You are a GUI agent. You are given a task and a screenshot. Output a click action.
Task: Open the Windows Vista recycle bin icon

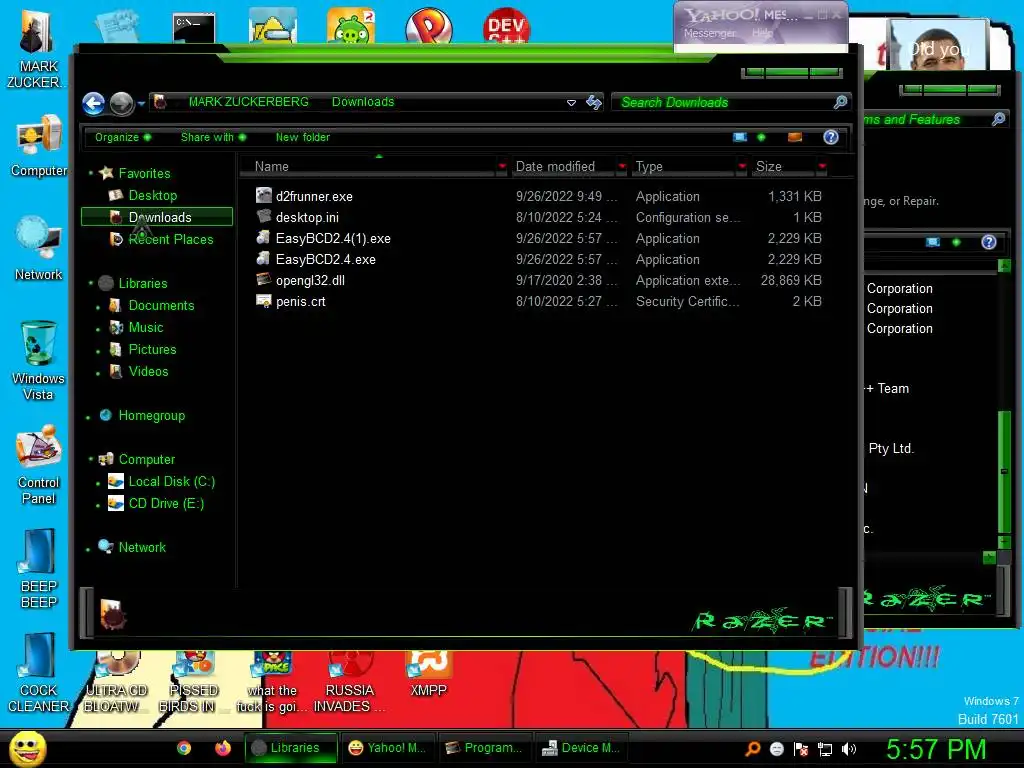click(x=39, y=360)
